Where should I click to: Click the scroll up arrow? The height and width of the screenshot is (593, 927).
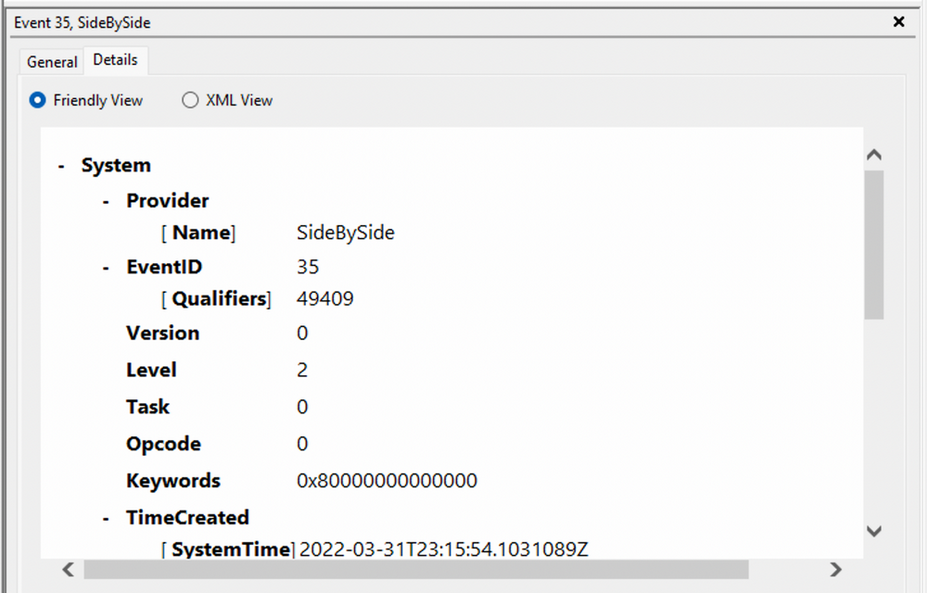873,154
